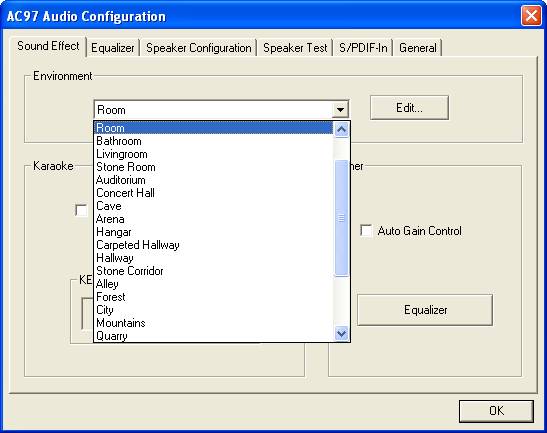
Task: Close the AC97 Audio Configuration window
Action: [x=531, y=16]
